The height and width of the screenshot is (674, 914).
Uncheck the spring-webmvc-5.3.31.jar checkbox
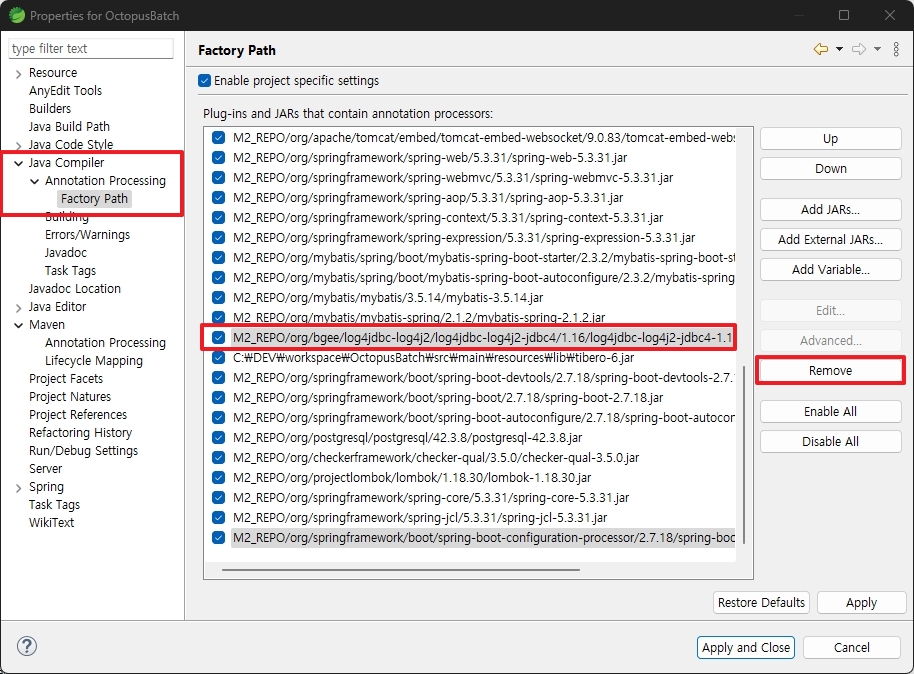pyautogui.click(x=219, y=177)
